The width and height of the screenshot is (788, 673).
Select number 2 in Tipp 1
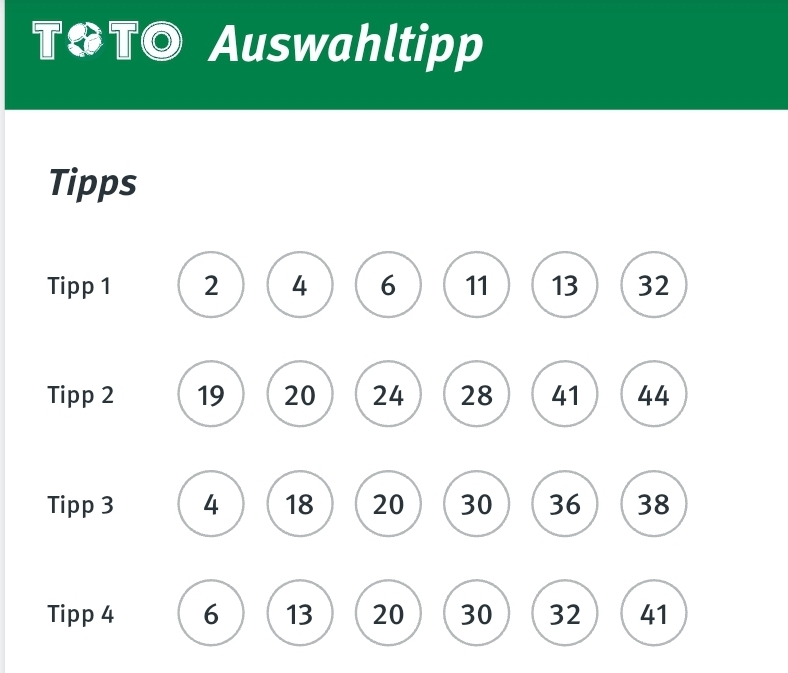(211, 284)
